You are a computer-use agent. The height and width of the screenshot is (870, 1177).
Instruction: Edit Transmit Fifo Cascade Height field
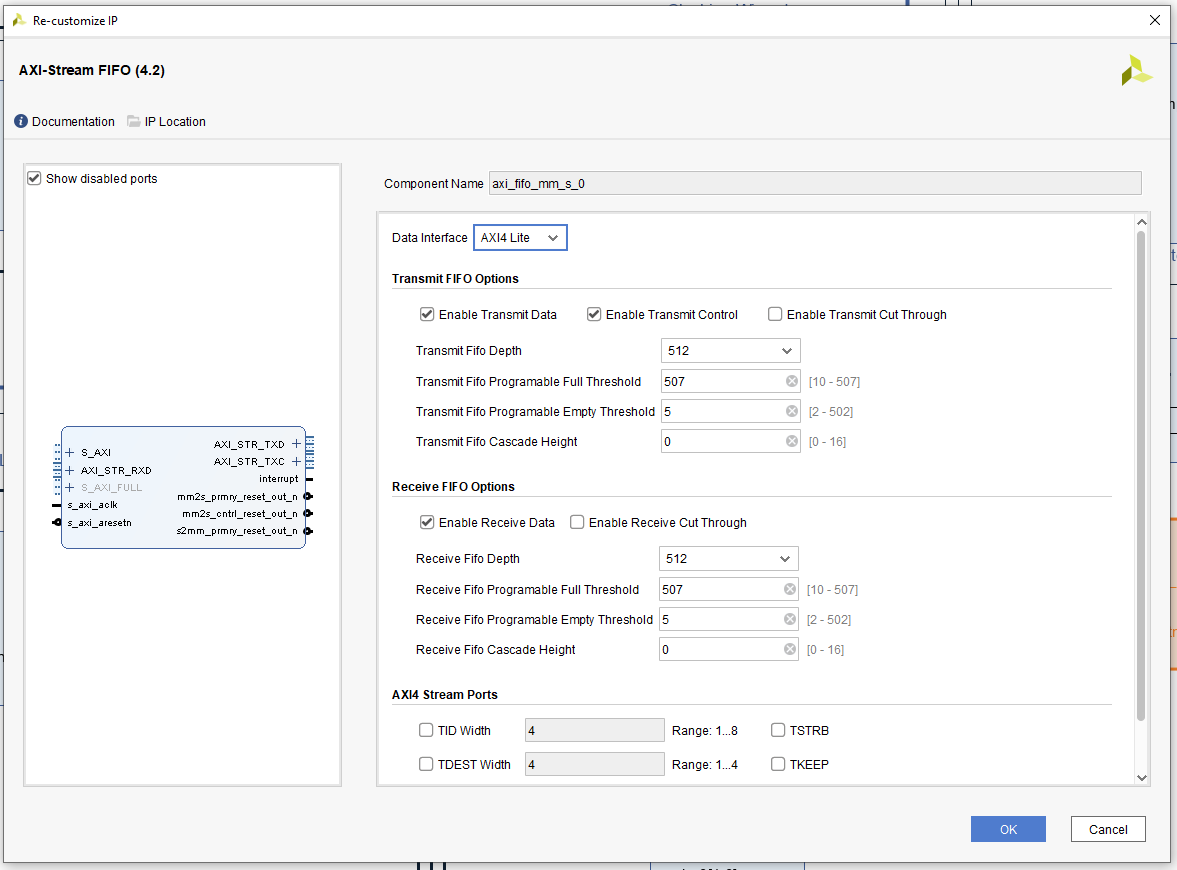[730, 441]
